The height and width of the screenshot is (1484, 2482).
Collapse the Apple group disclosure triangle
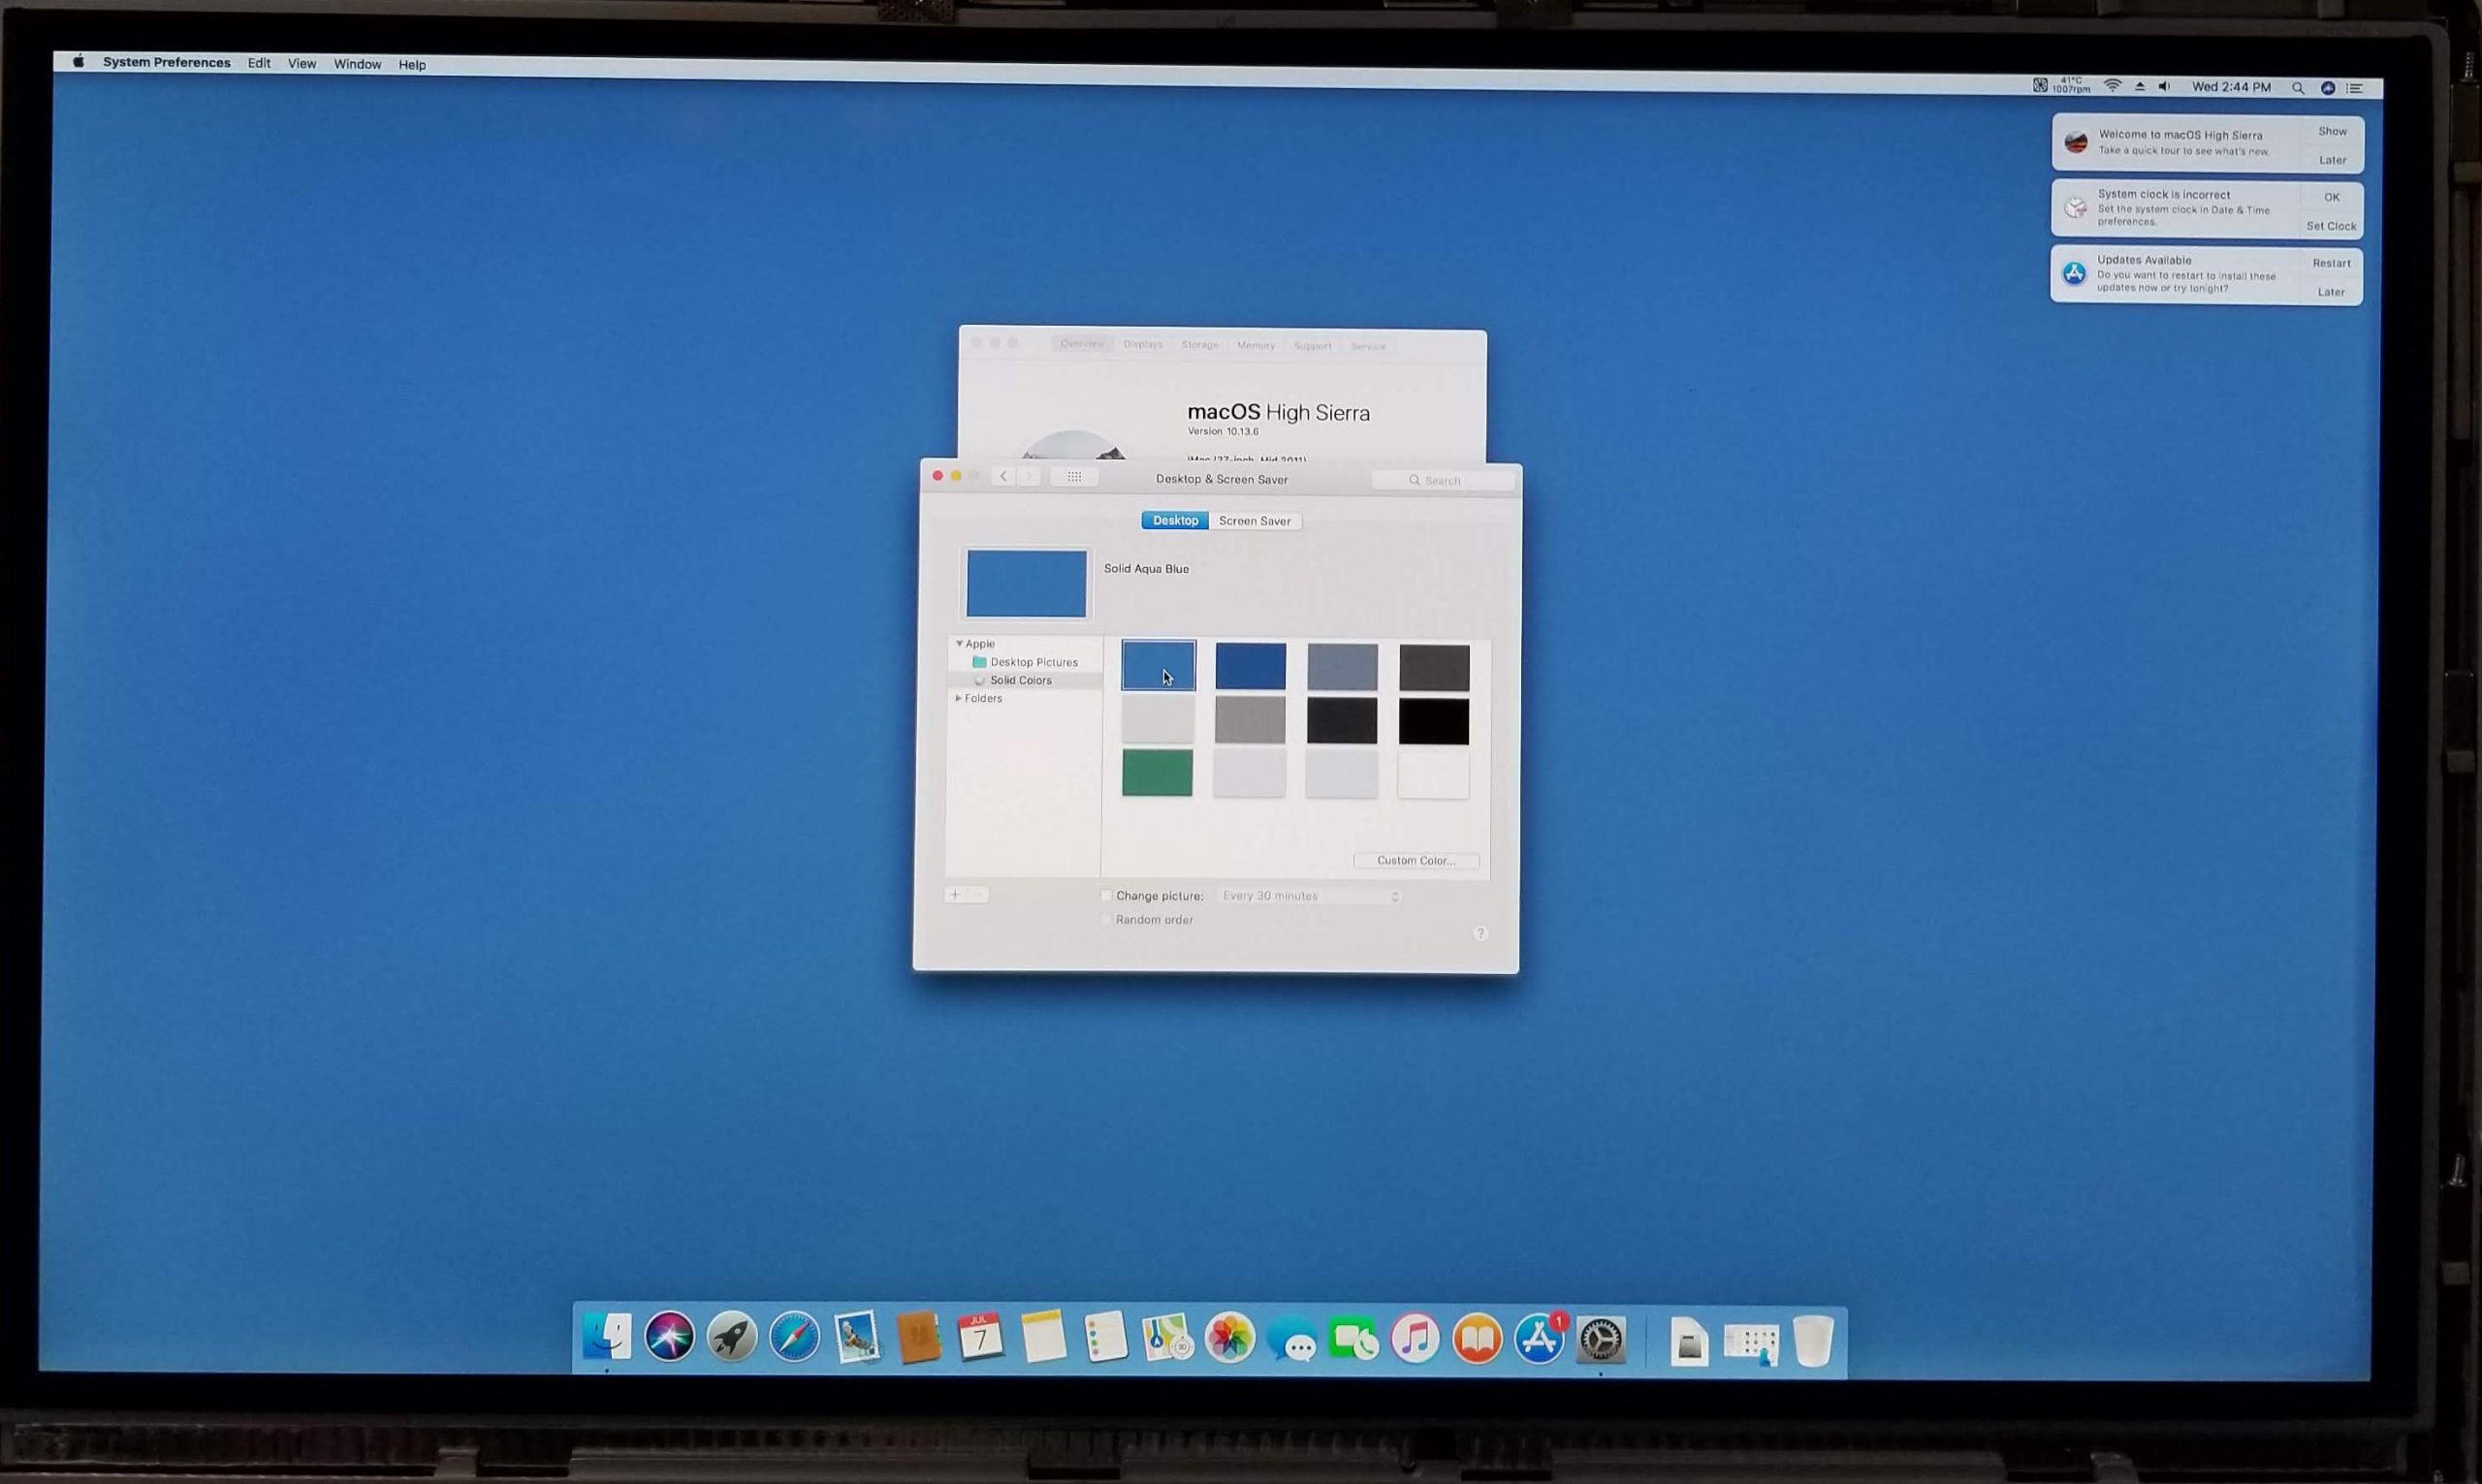(959, 644)
